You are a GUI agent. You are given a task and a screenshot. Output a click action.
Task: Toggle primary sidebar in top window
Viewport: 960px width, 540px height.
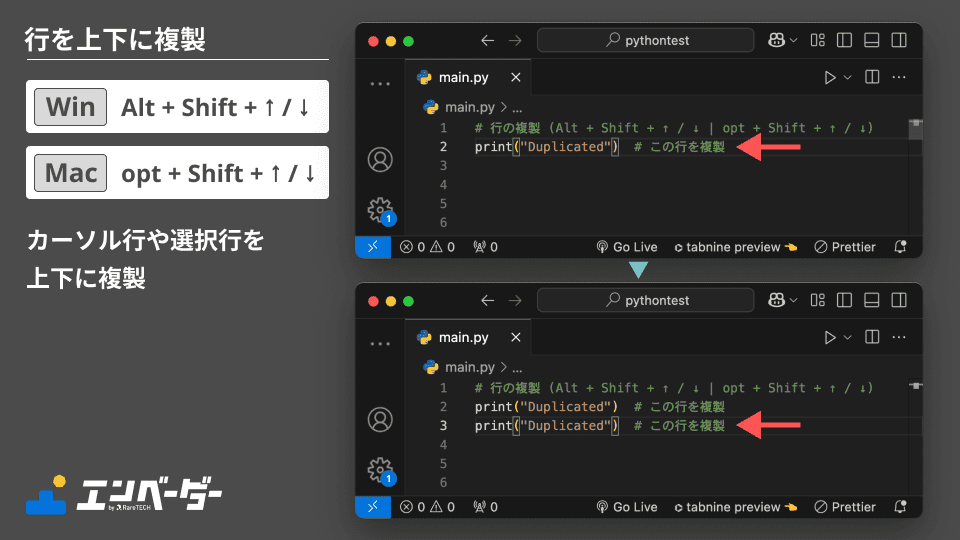click(844, 40)
